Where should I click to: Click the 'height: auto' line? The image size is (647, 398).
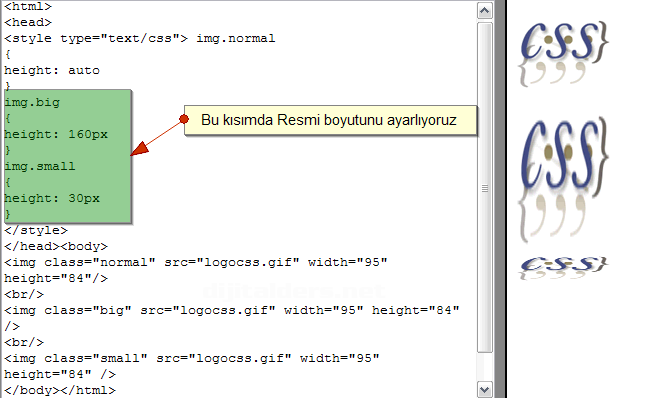[52, 71]
